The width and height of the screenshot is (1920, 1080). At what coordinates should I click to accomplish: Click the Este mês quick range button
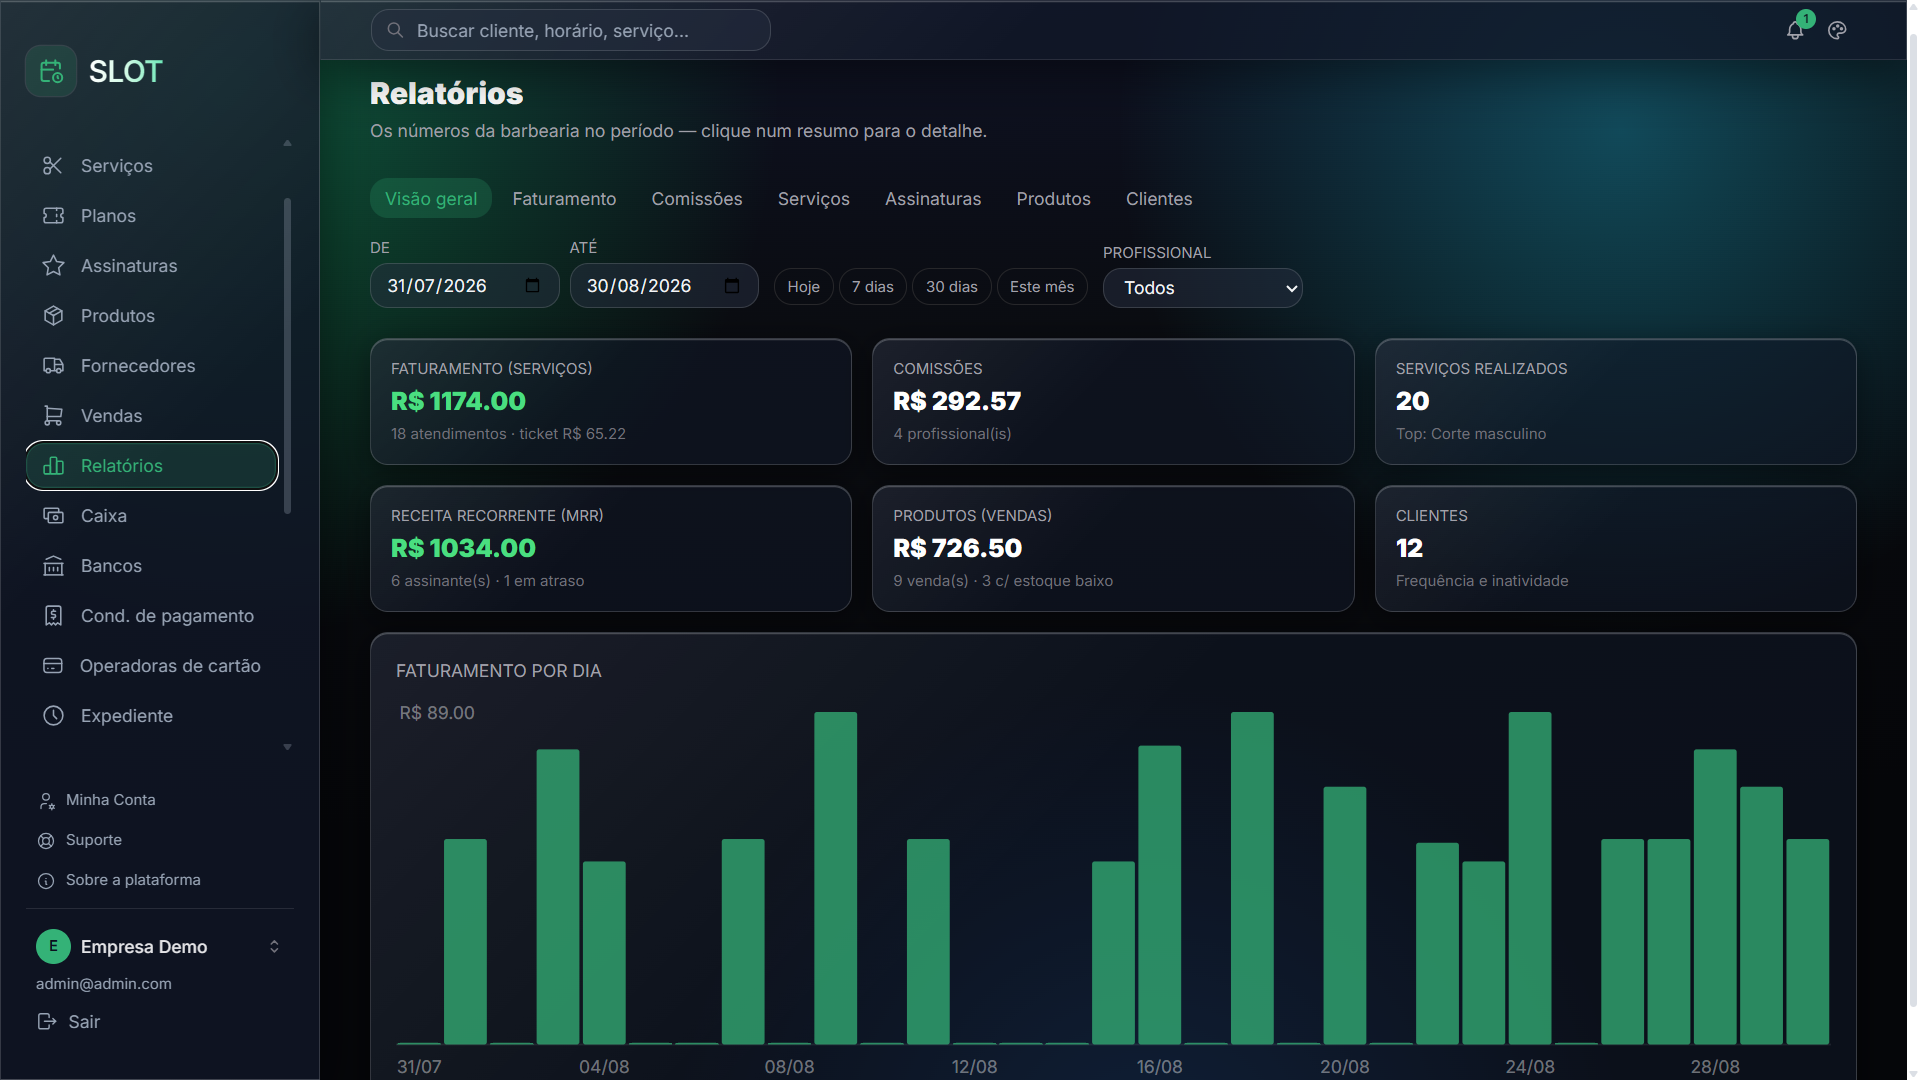(1042, 287)
